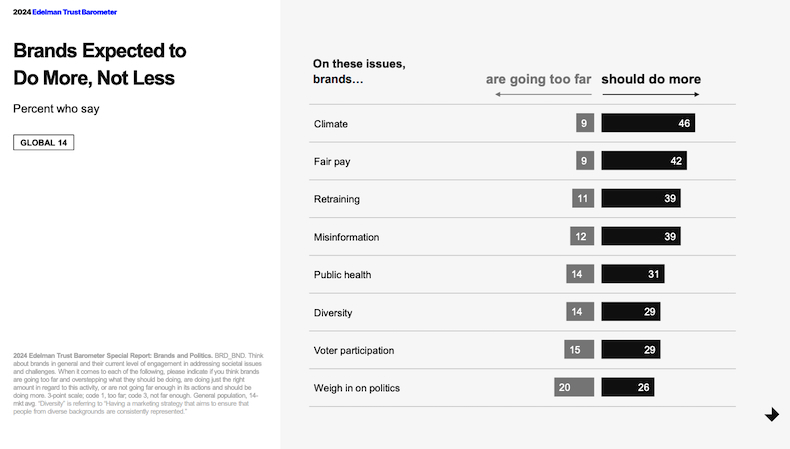Click the right arrow under 'should do more'
The image size is (790, 449).
coord(650,94)
